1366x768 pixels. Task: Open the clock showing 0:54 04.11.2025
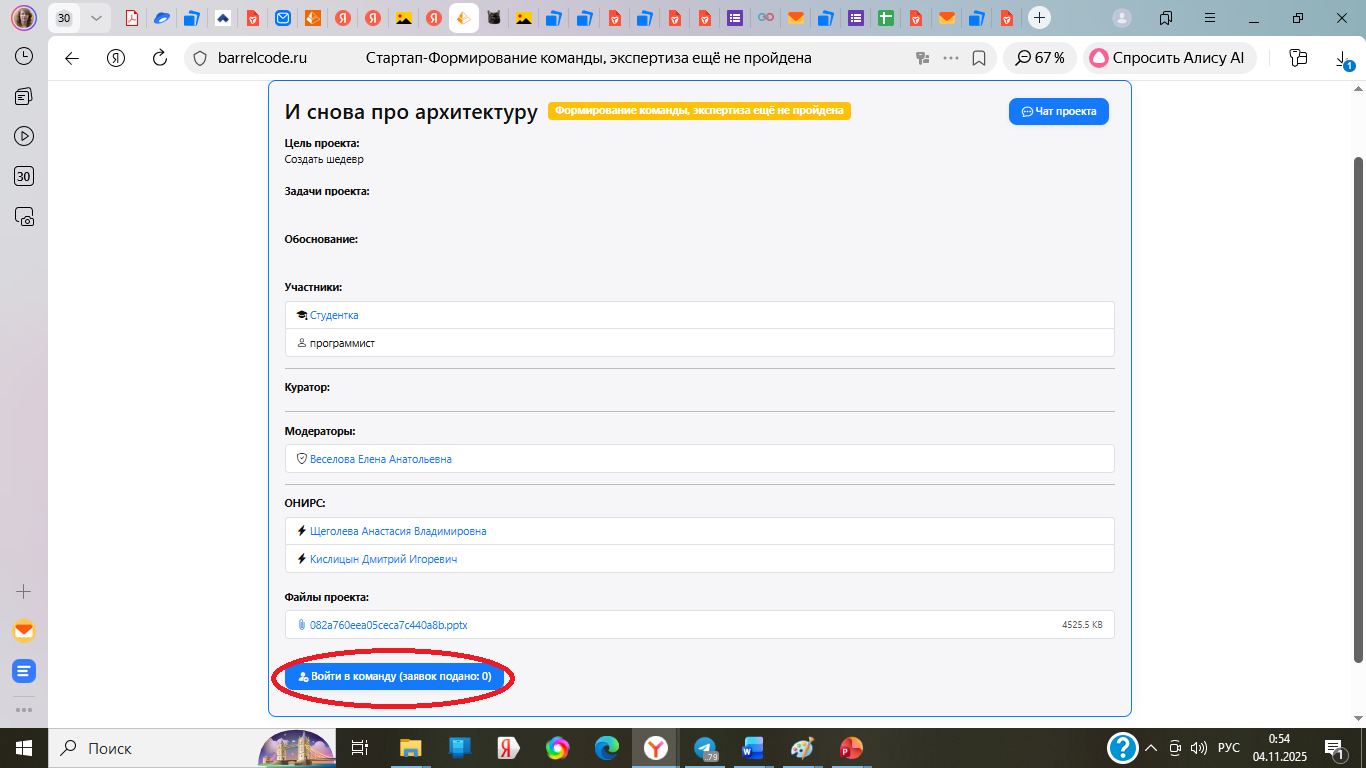pos(1279,748)
